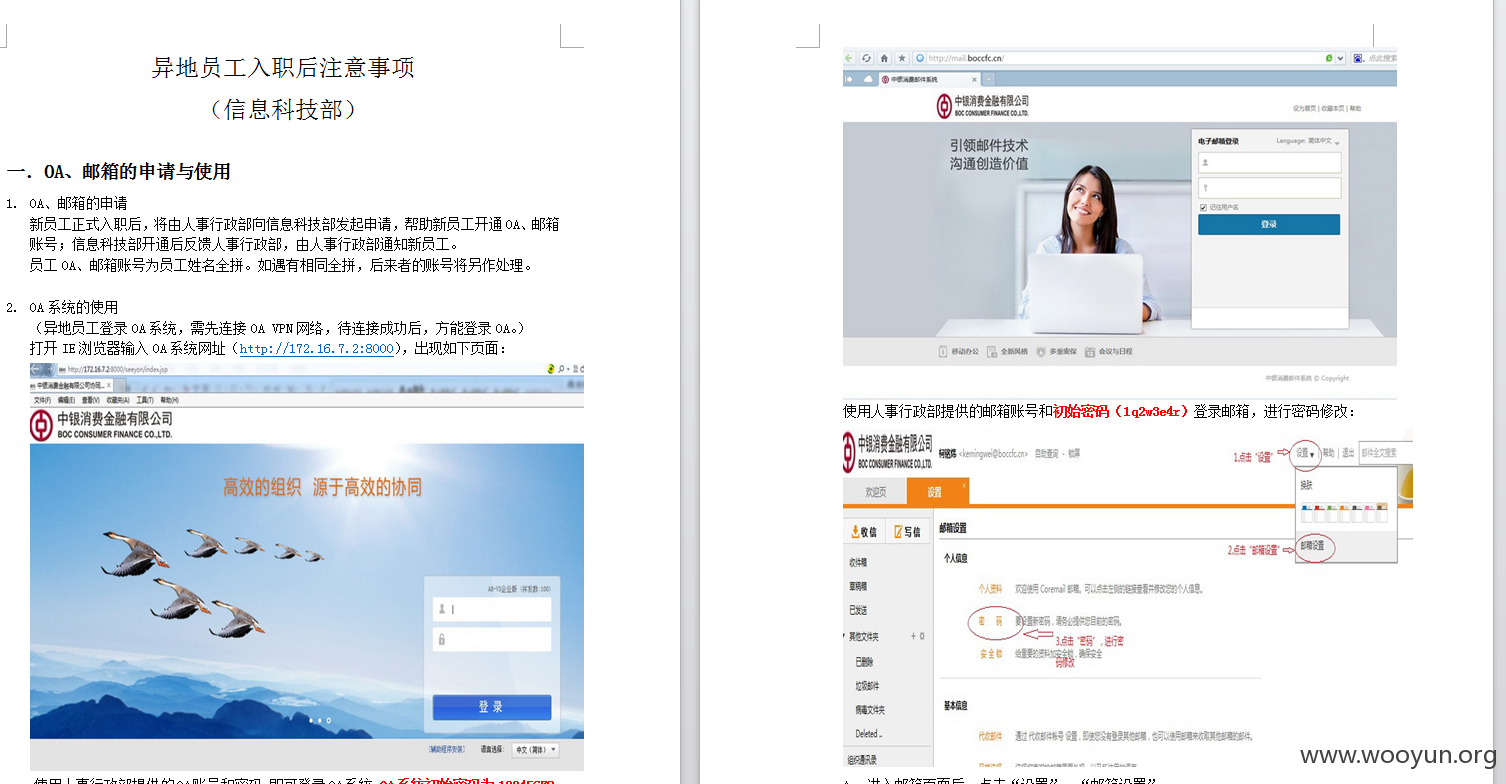Open the 收藏夹(A) menu in the OA browser

(x=118, y=400)
